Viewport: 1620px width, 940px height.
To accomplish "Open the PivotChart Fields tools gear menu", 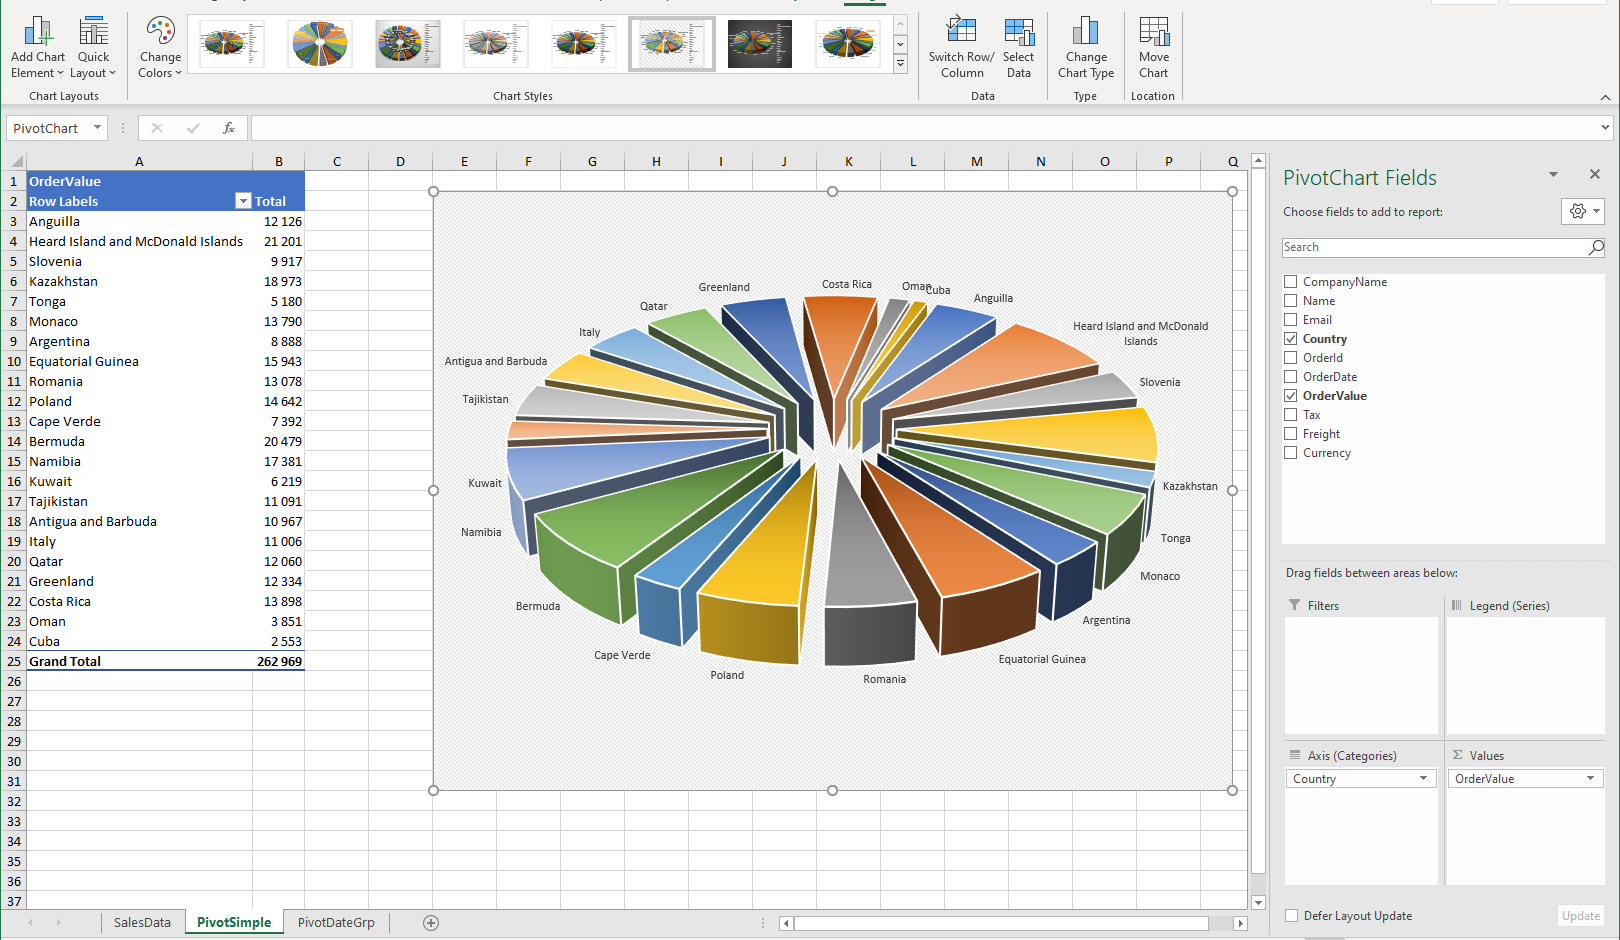I will pyautogui.click(x=1578, y=211).
